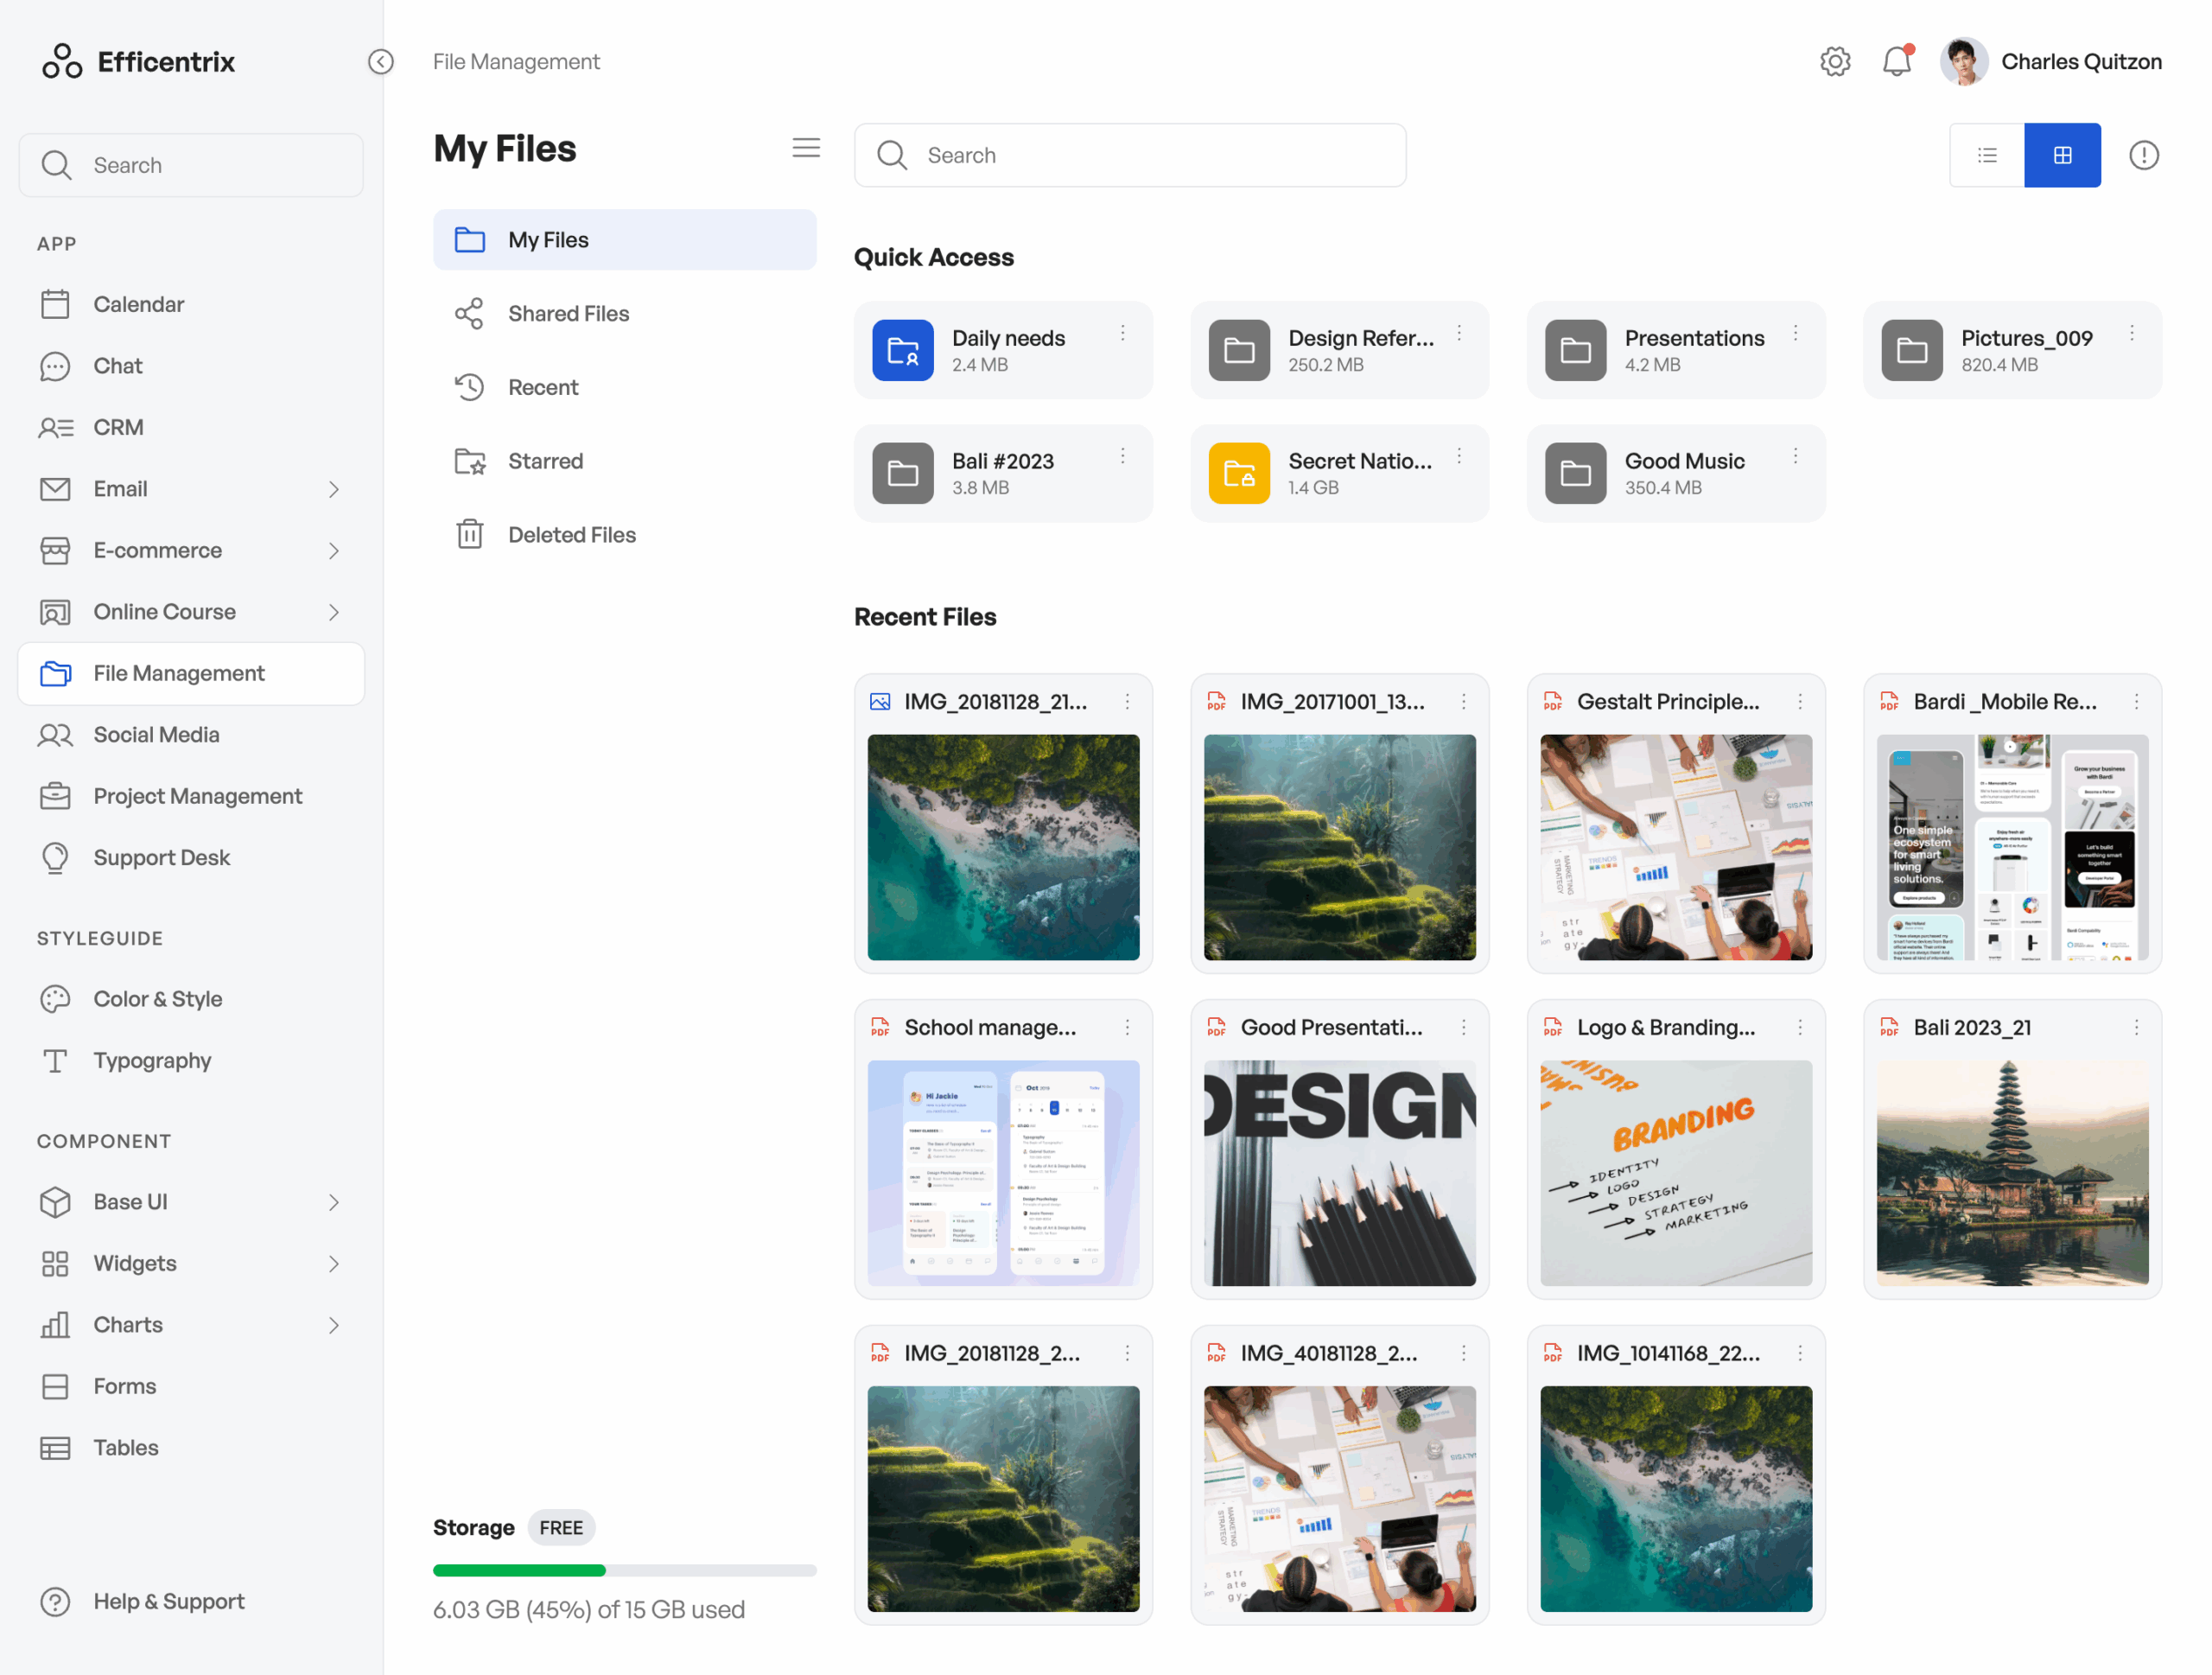Open the Chat app from sidebar
The height and width of the screenshot is (1675, 2212).
point(117,365)
